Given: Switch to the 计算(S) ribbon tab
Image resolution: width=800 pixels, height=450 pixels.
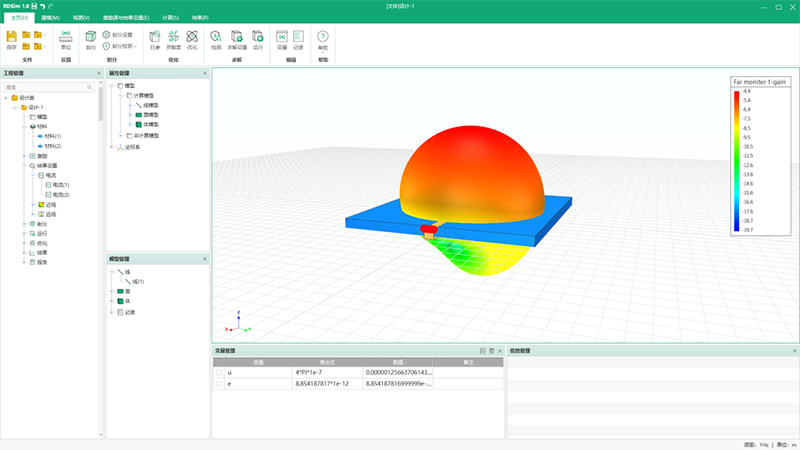Looking at the screenshot, I should pyautogui.click(x=171, y=18).
